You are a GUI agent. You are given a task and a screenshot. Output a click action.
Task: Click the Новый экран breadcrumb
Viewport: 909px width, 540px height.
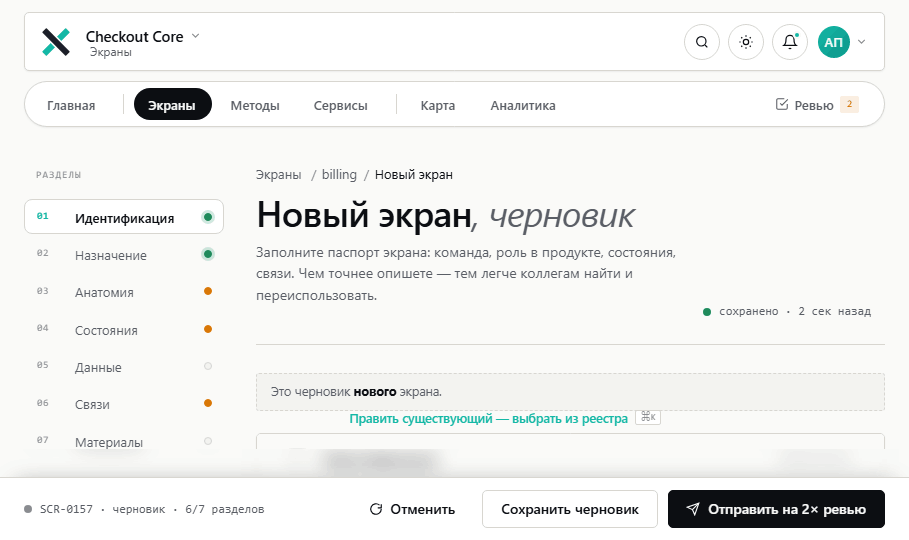[x=413, y=175]
